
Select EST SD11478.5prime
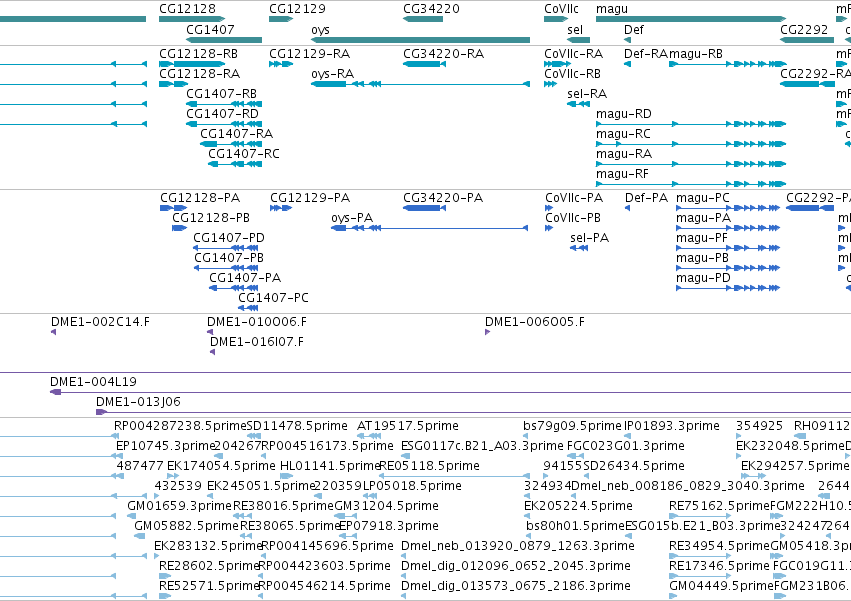pyautogui.click(x=297, y=426)
